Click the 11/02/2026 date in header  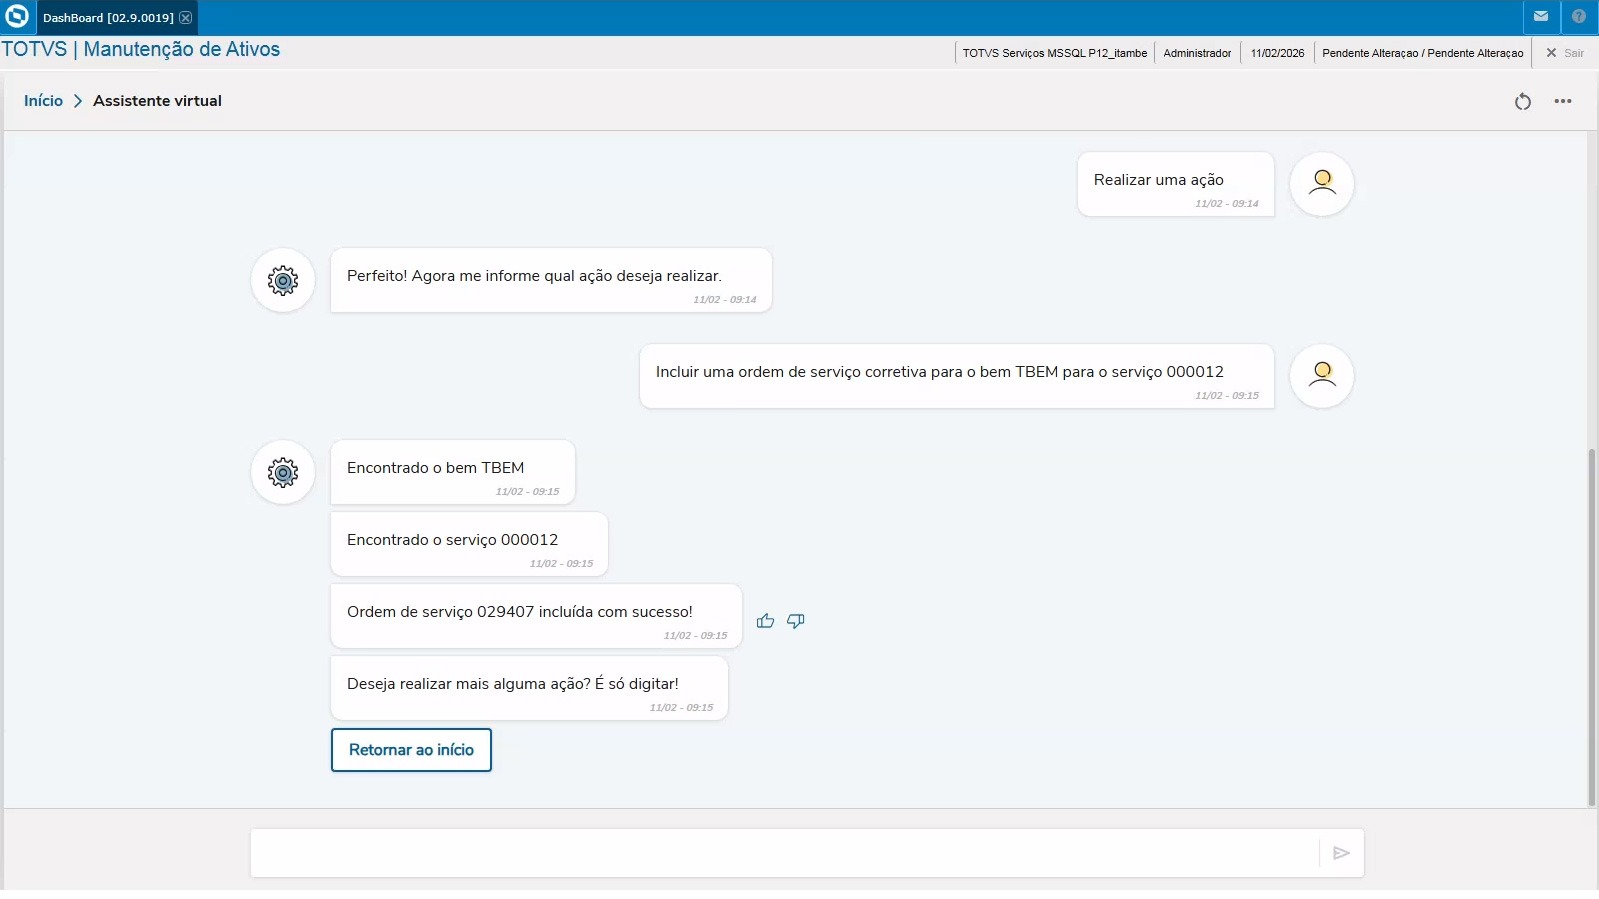[x=1277, y=53]
